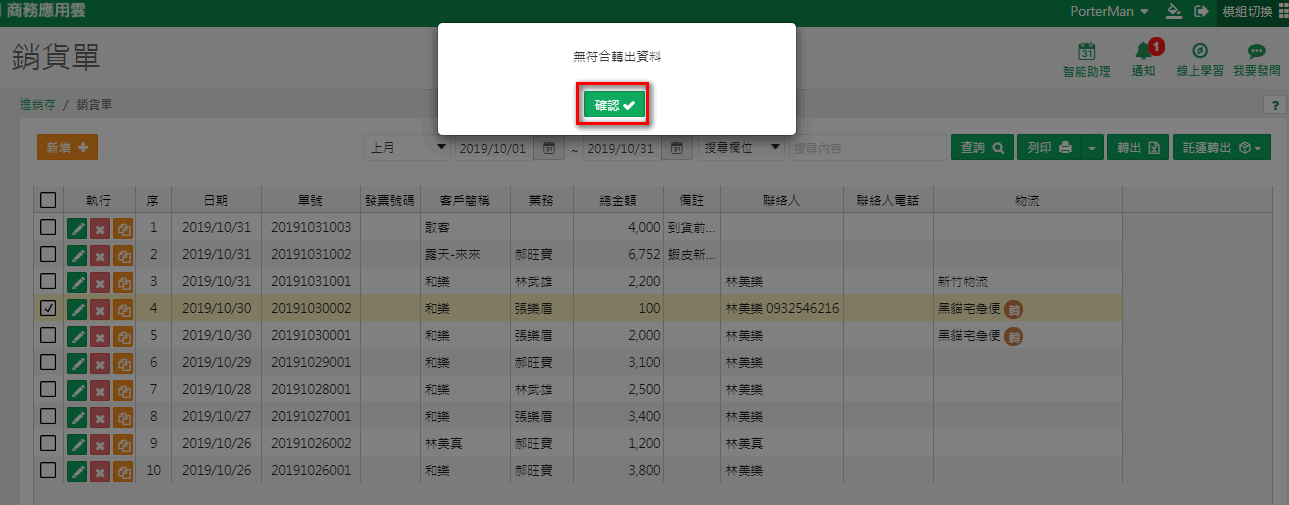Open start date calendar picker
The image size is (1289, 505).
[x=548, y=148]
